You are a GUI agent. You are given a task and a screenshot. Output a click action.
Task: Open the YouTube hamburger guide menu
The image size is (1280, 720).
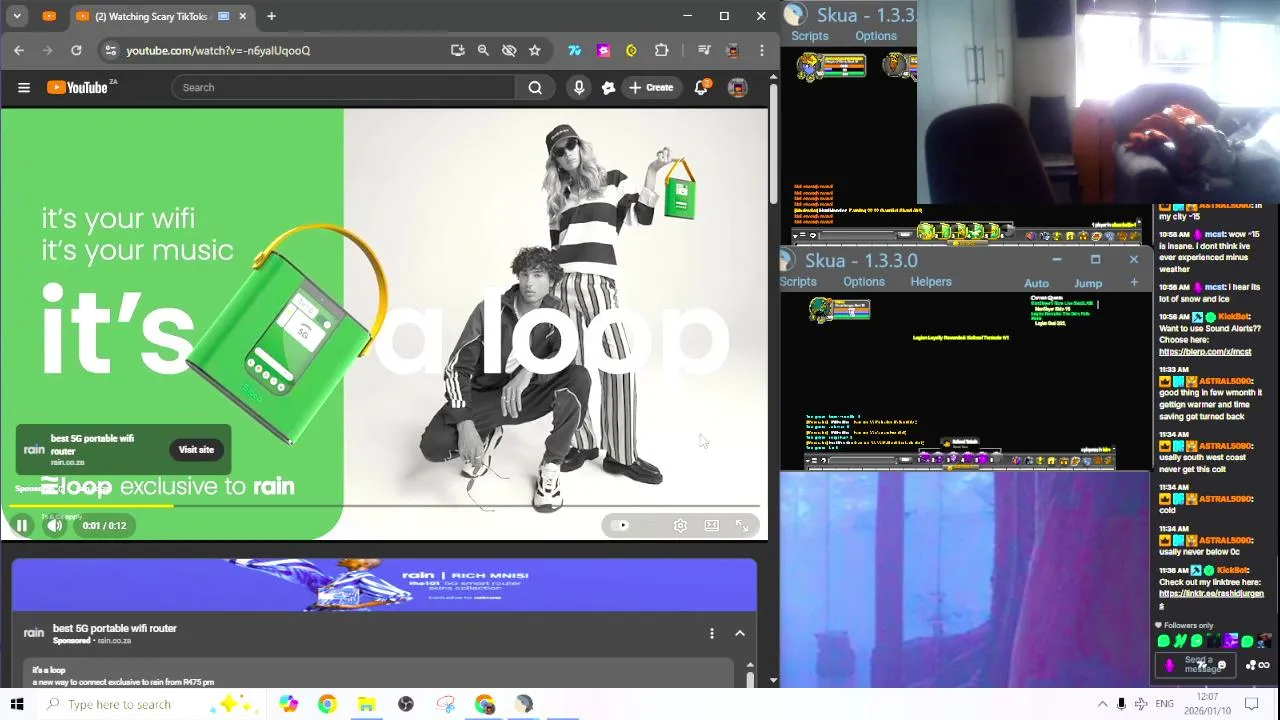click(x=24, y=87)
